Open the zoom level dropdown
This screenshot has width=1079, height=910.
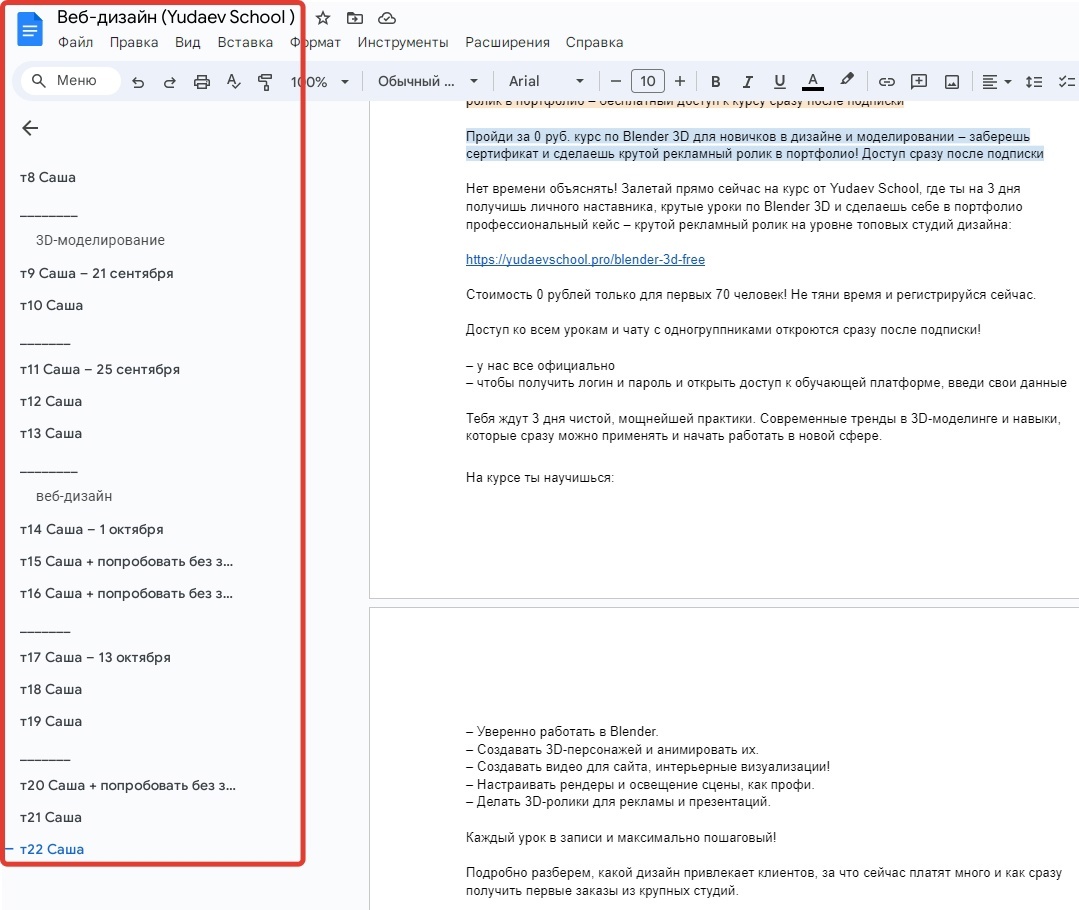(x=320, y=82)
